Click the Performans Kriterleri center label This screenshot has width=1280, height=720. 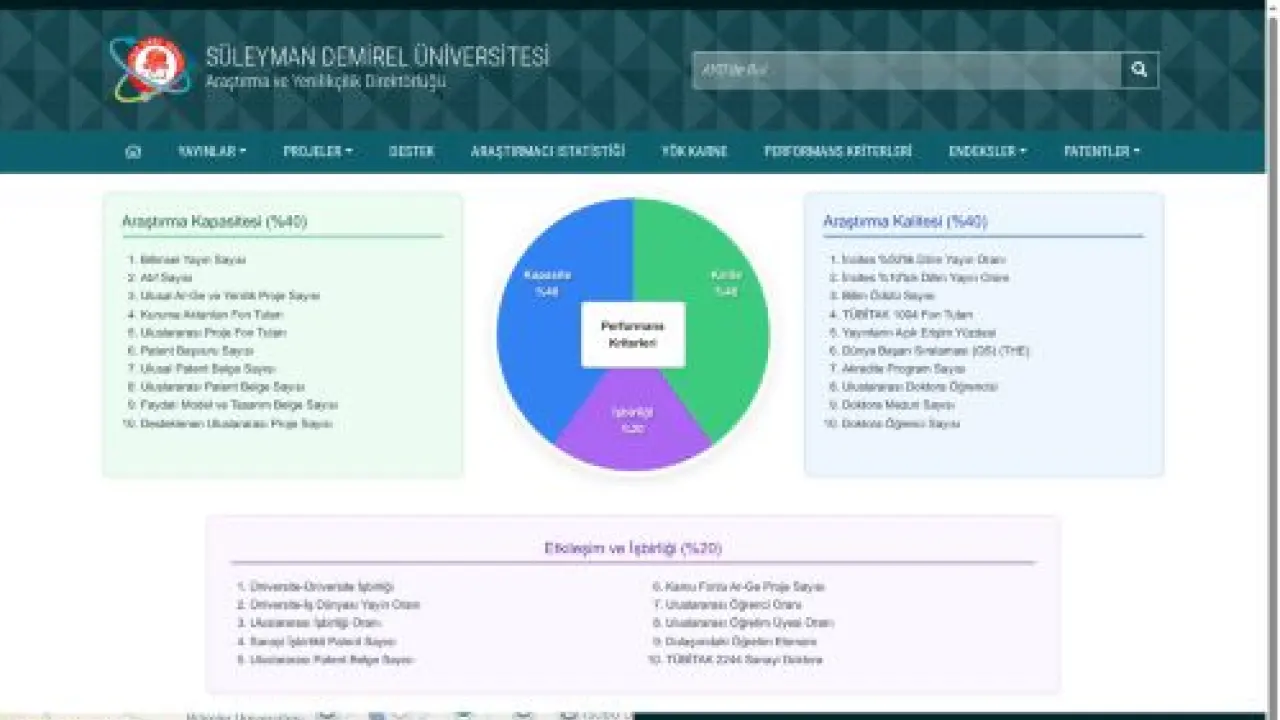point(633,335)
